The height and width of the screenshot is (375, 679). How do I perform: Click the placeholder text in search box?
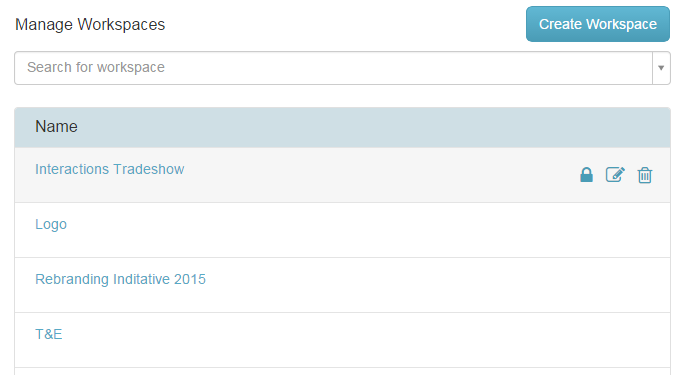tap(96, 68)
